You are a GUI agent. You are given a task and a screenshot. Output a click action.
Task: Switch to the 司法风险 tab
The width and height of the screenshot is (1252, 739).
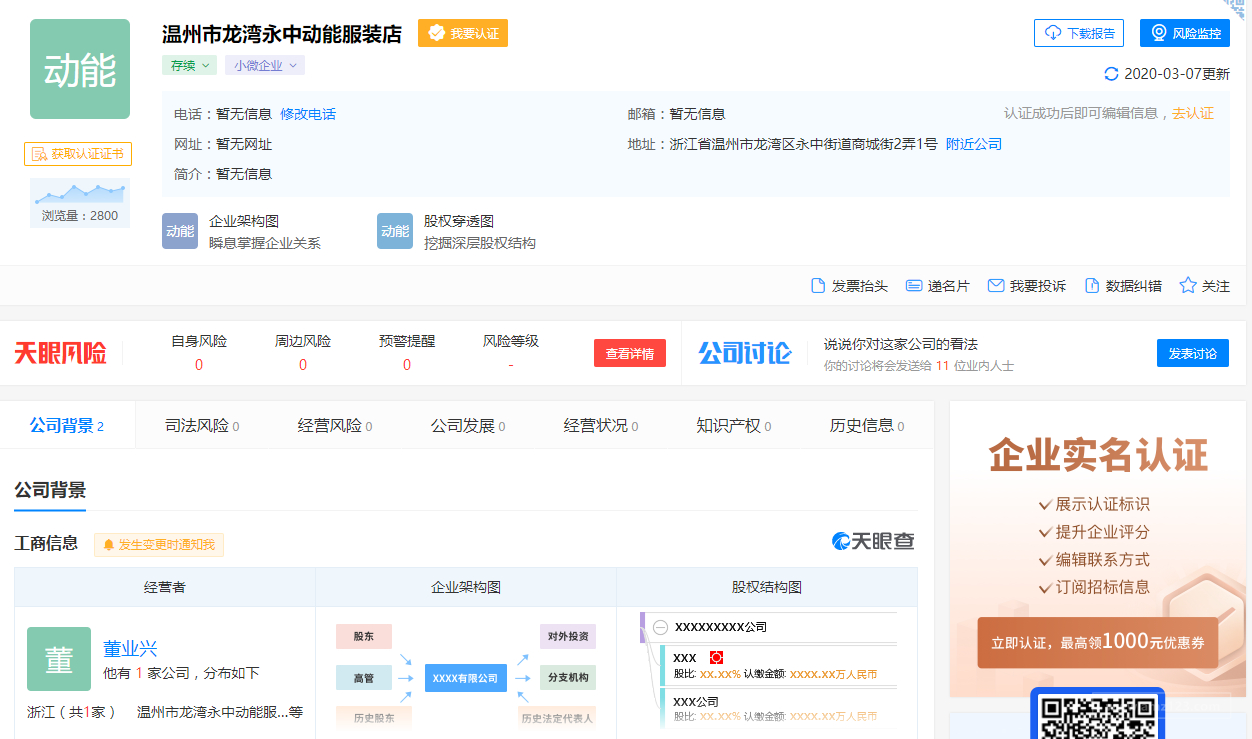[201, 425]
